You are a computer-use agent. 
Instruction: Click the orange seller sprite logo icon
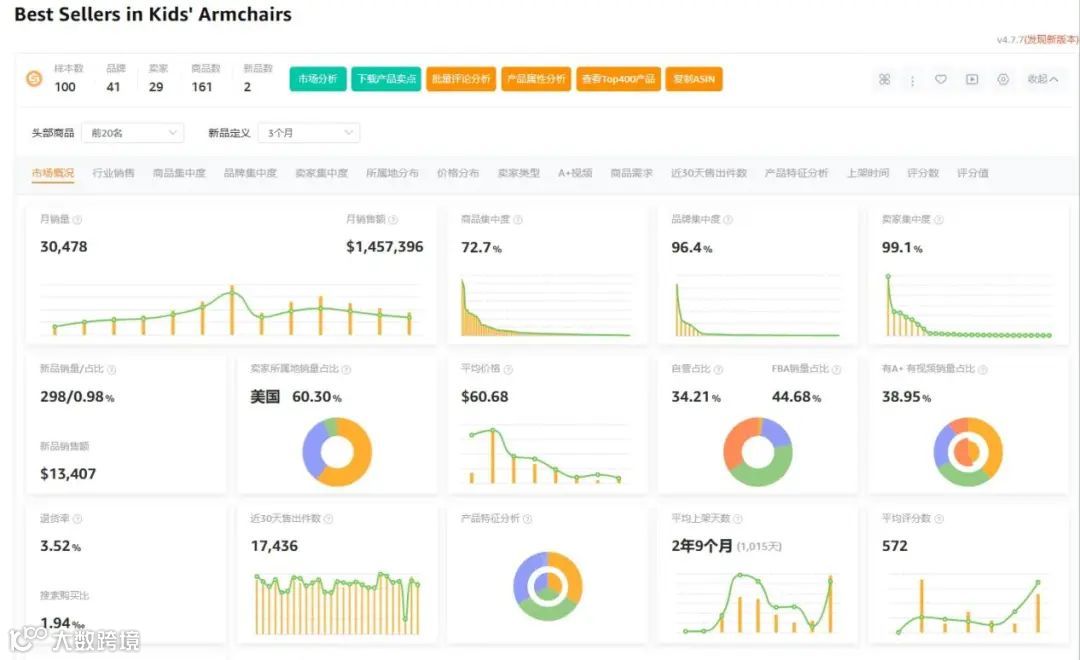click(34, 79)
